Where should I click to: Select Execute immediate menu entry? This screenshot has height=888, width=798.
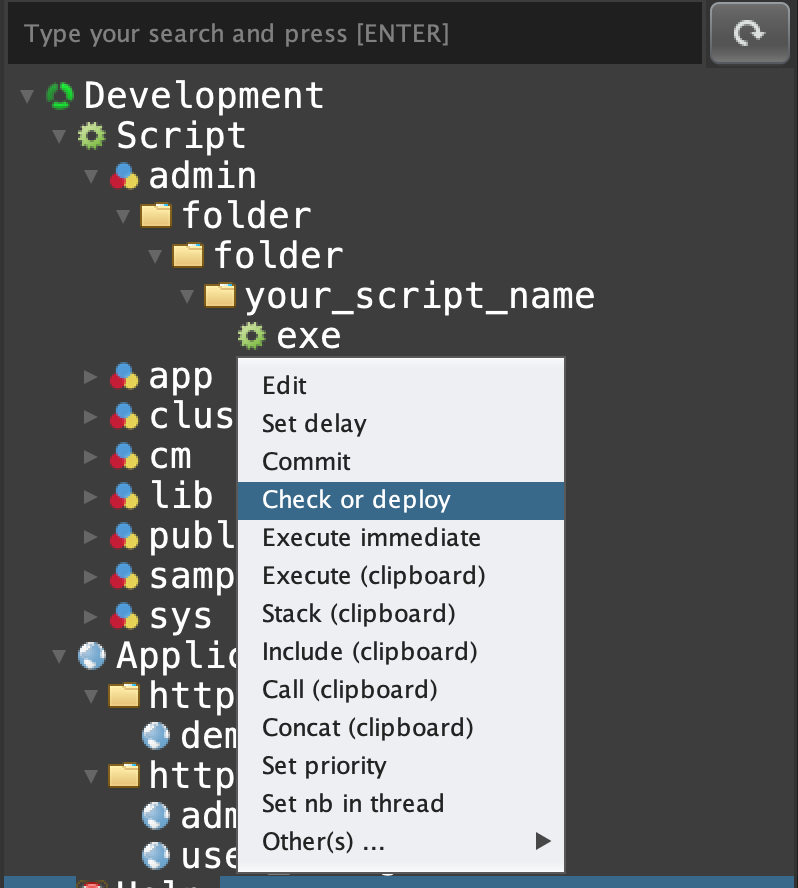coord(371,538)
